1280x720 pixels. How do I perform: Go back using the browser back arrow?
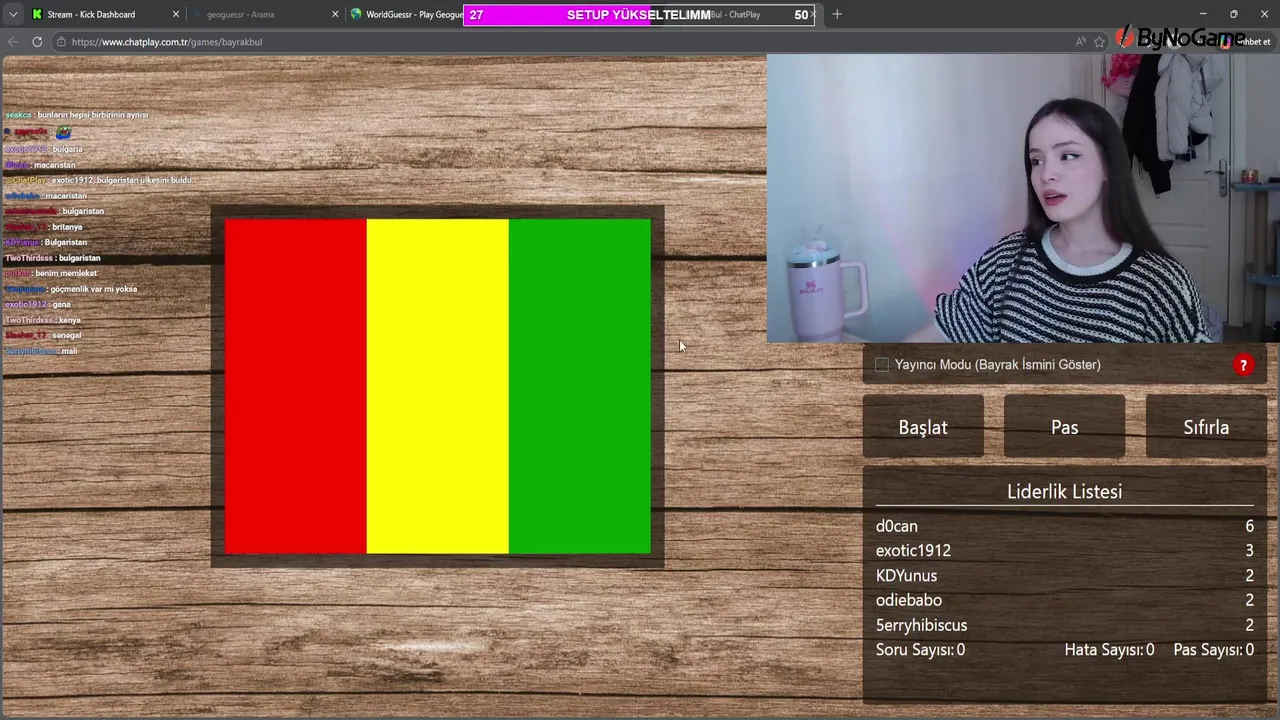pos(12,42)
